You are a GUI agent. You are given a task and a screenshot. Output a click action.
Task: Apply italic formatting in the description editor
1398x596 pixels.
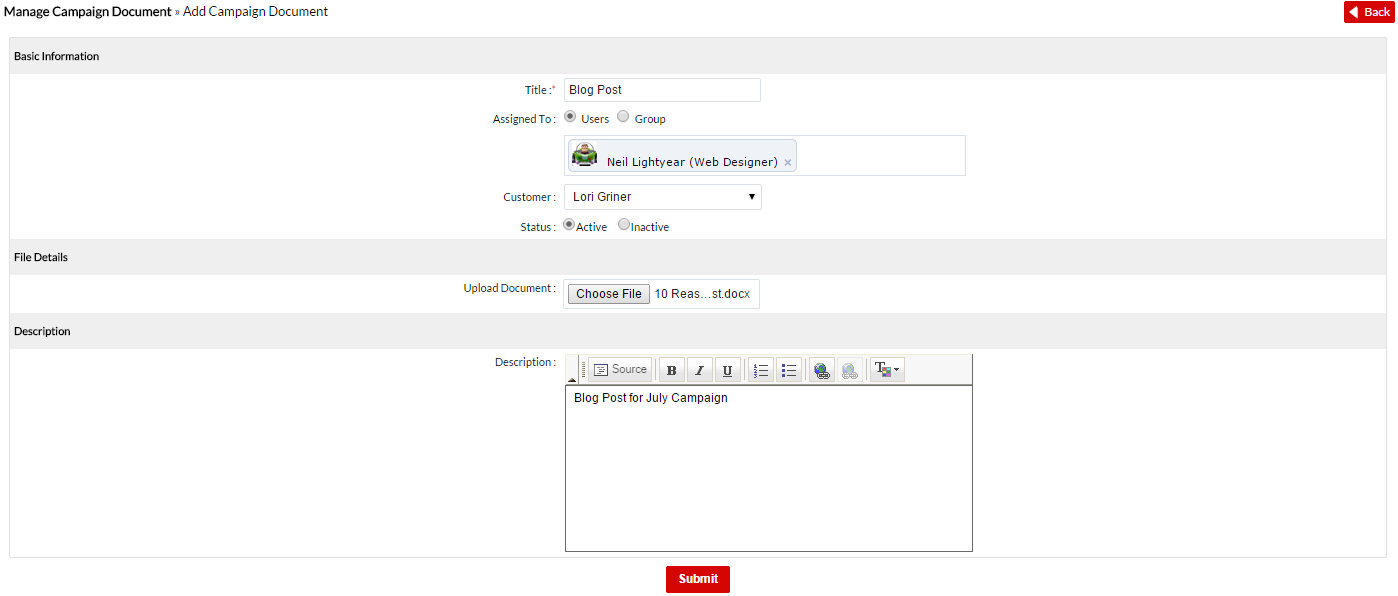pyautogui.click(x=699, y=370)
